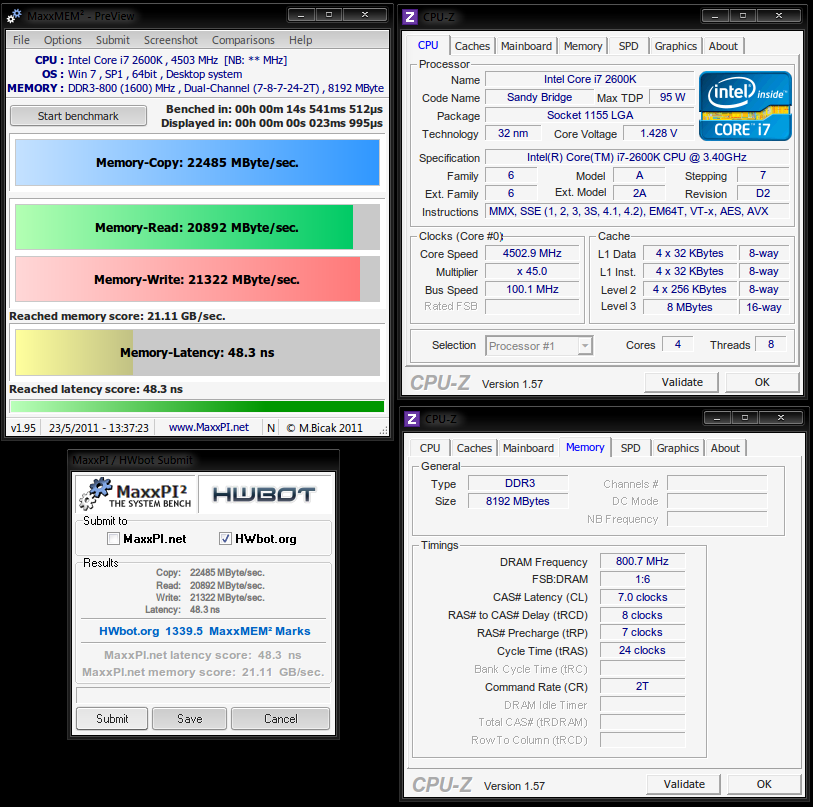Click the Bus Speed 100.1 MHz value
This screenshot has height=807, width=813.
point(532,289)
